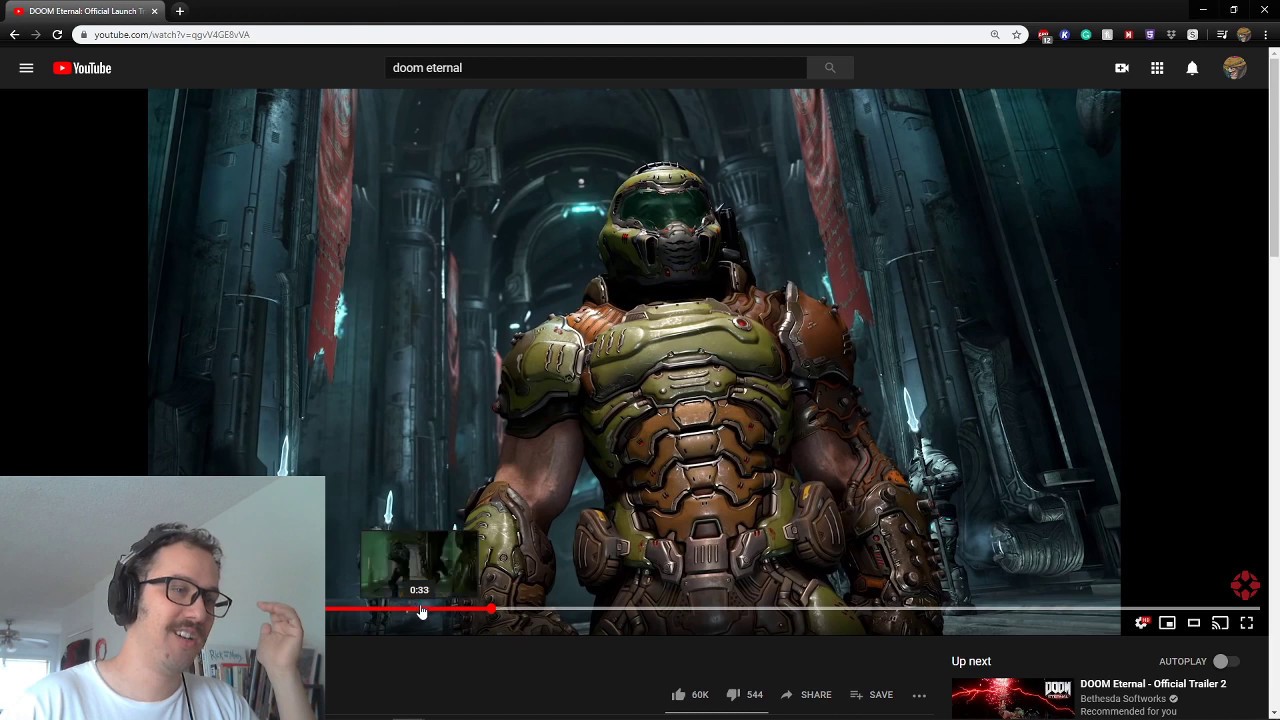Open more actions ellipsis under video

tap(919, 695)
